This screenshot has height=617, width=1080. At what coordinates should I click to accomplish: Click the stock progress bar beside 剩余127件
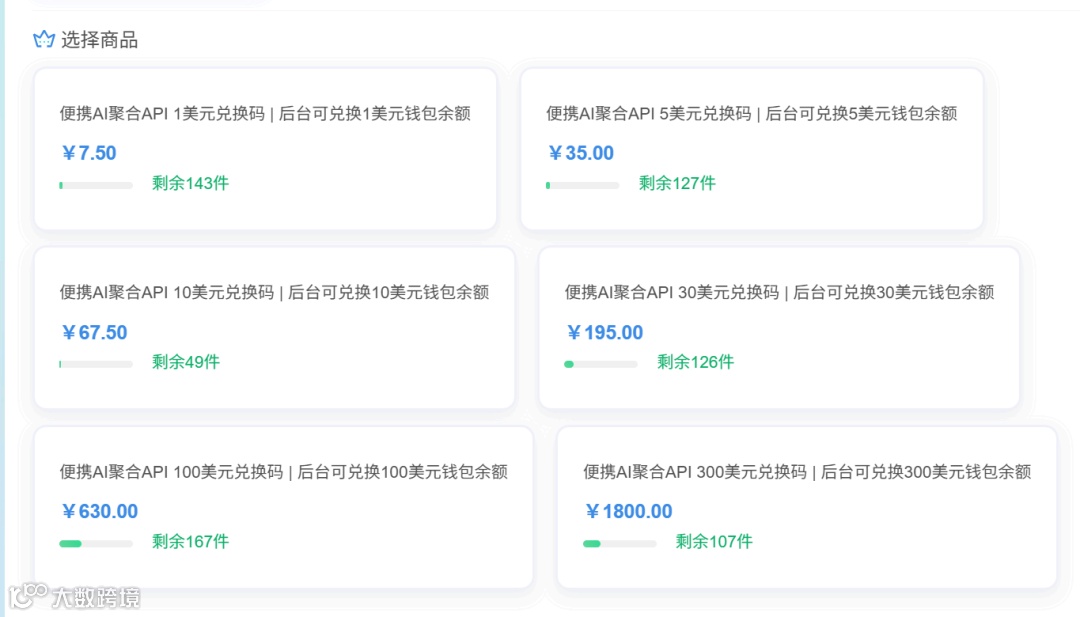(583, 185)
